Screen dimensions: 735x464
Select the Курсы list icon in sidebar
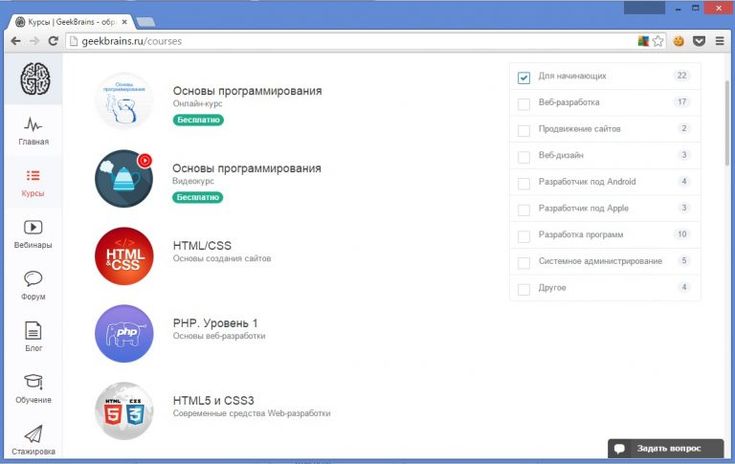point(33,176)
